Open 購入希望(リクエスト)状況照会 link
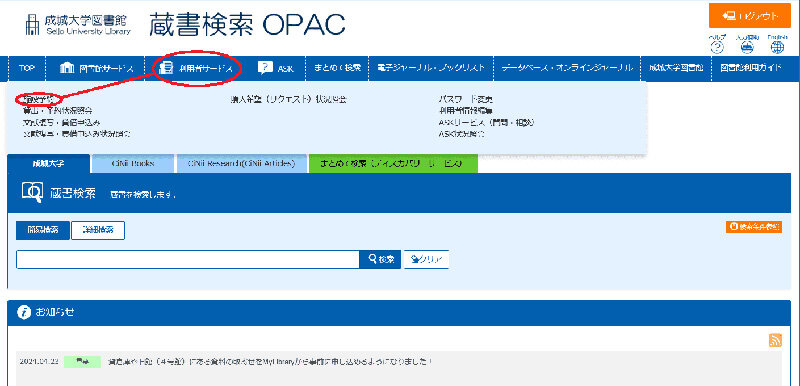Screen dimensions: 800x386 [288, 99]
